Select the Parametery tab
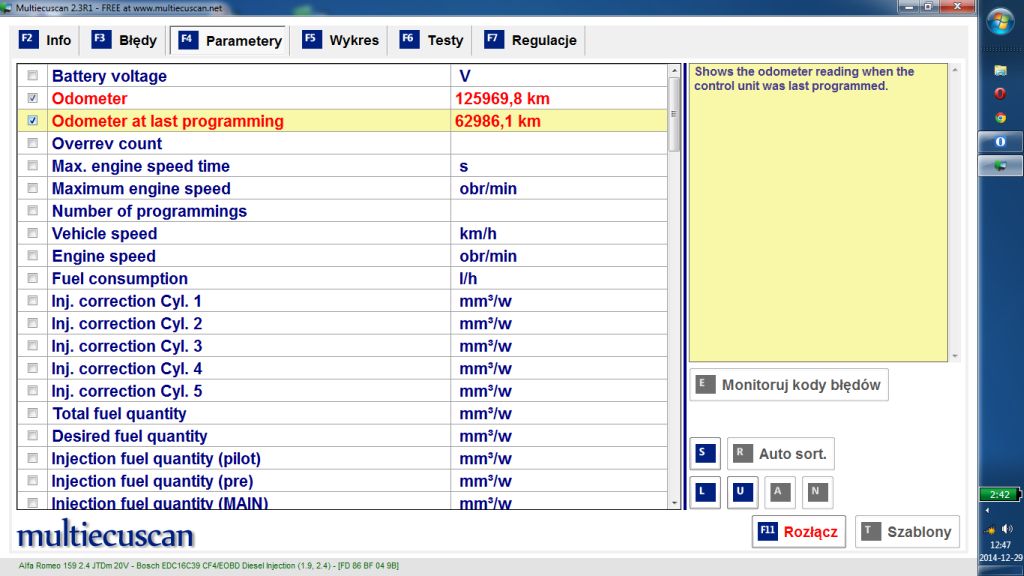1024x576 pixels. (229, 40)
